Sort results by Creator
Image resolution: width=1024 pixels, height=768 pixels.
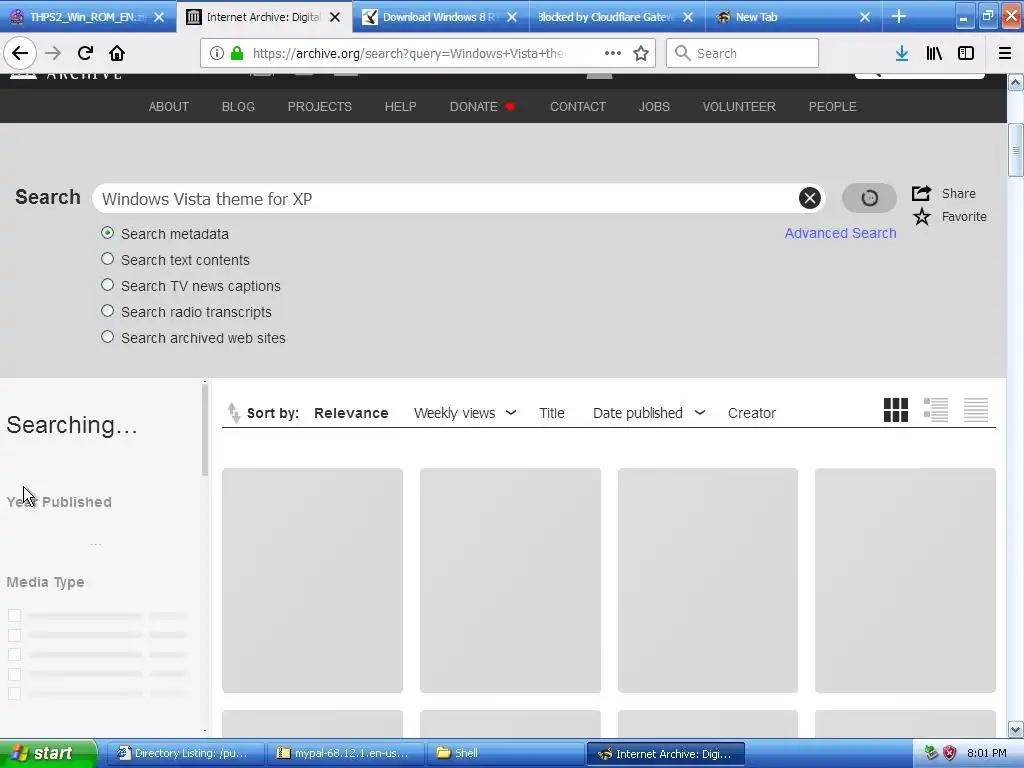(752, 413)
